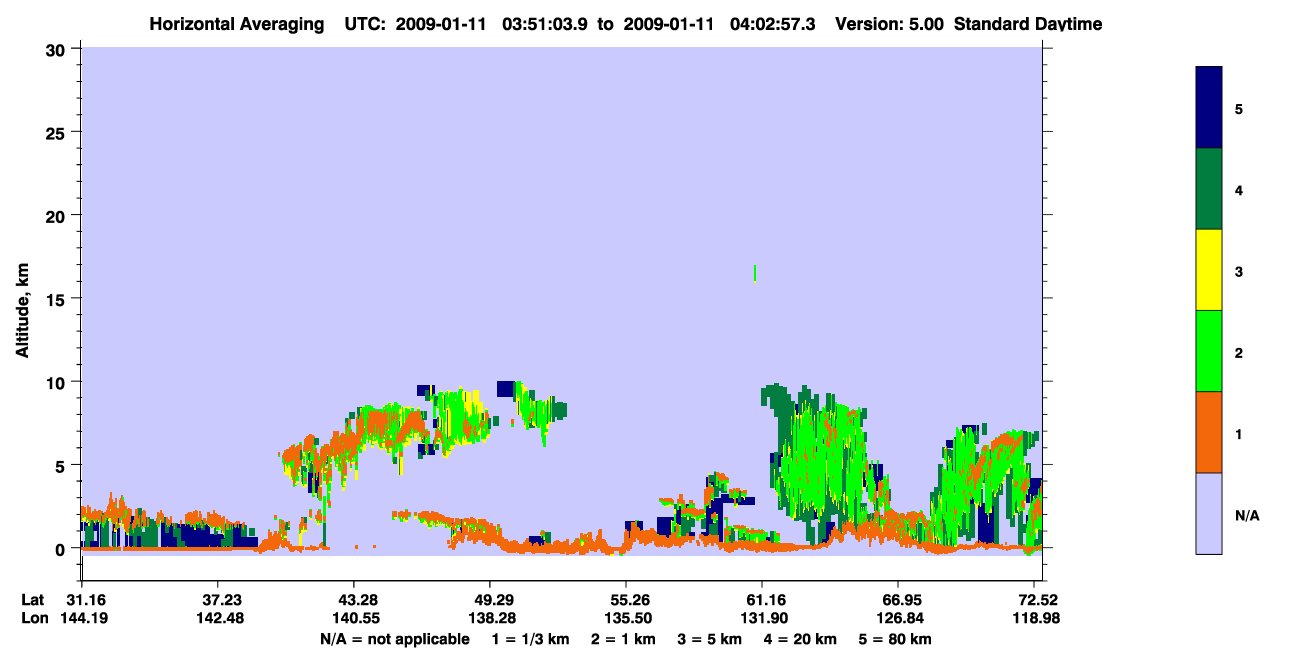Click longitude value 118.98
Image resolution: width=1300 pixels, height=667 pixels.
pos(1035,618)
